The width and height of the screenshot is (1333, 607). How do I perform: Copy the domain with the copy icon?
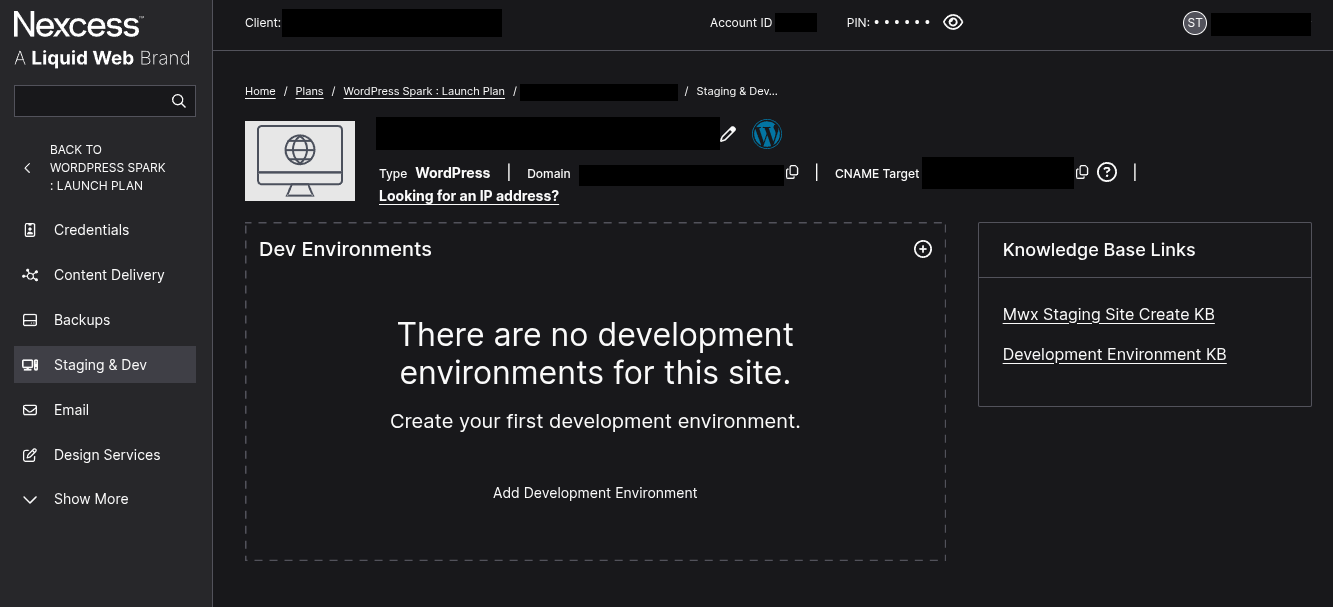pos(792,172)
